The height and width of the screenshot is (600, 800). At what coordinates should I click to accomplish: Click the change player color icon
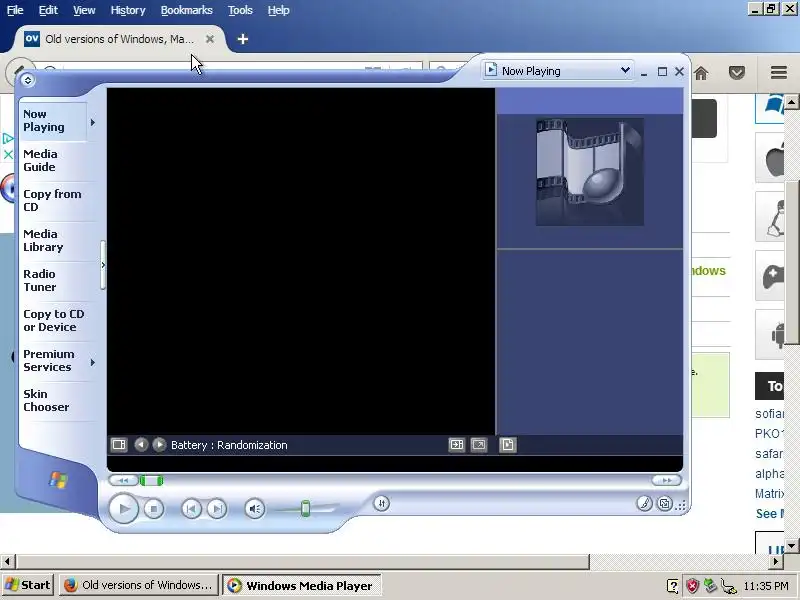pyautogui.click(x=644, y=504)
